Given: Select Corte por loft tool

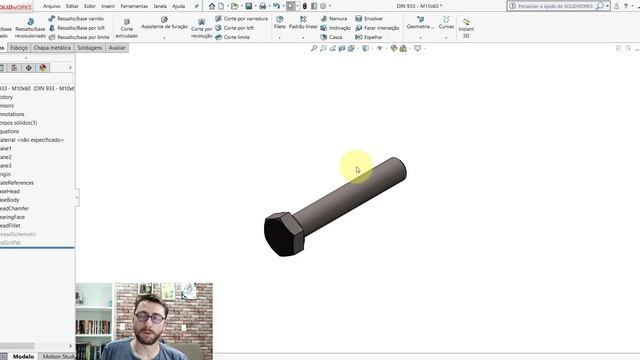Looking at the screenshot, I should [x=235, y=28].
